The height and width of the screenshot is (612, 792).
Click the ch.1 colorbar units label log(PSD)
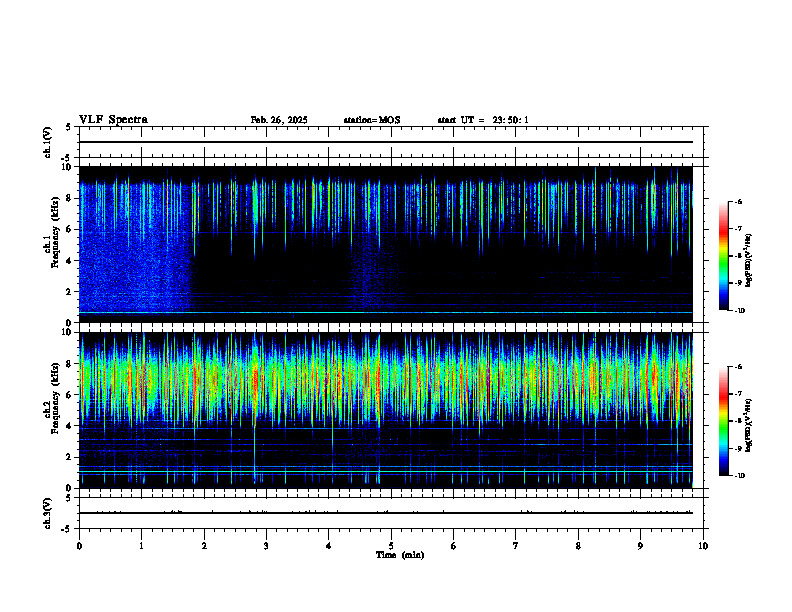749,261
